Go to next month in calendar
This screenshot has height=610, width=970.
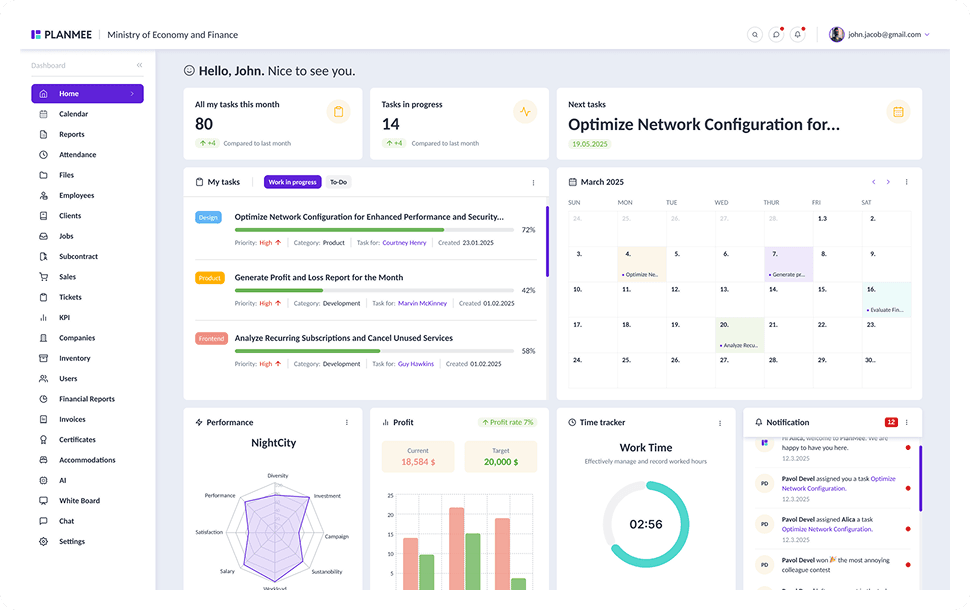click(888, 182)
